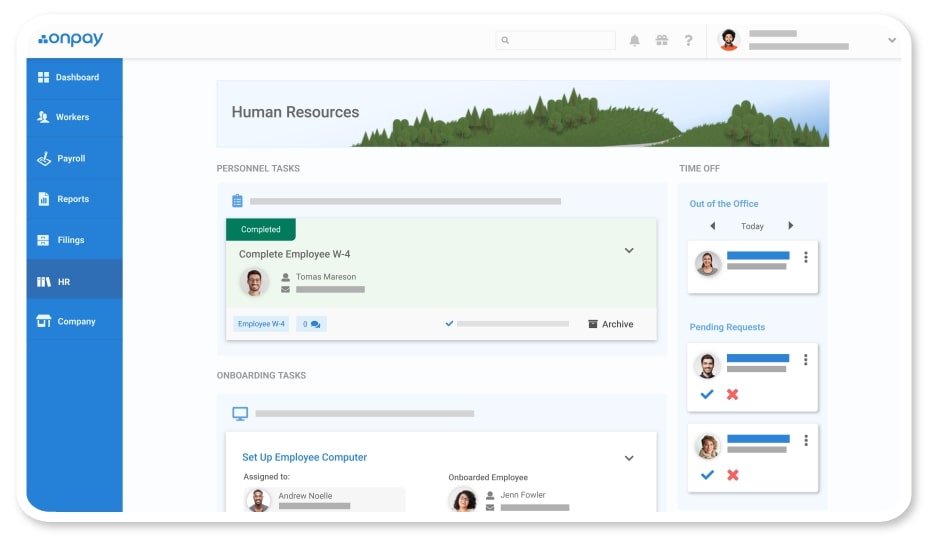Open three-dot menu on Out of Office card
The height and width of the screenshot is (536, 928).
coord(806,258)
